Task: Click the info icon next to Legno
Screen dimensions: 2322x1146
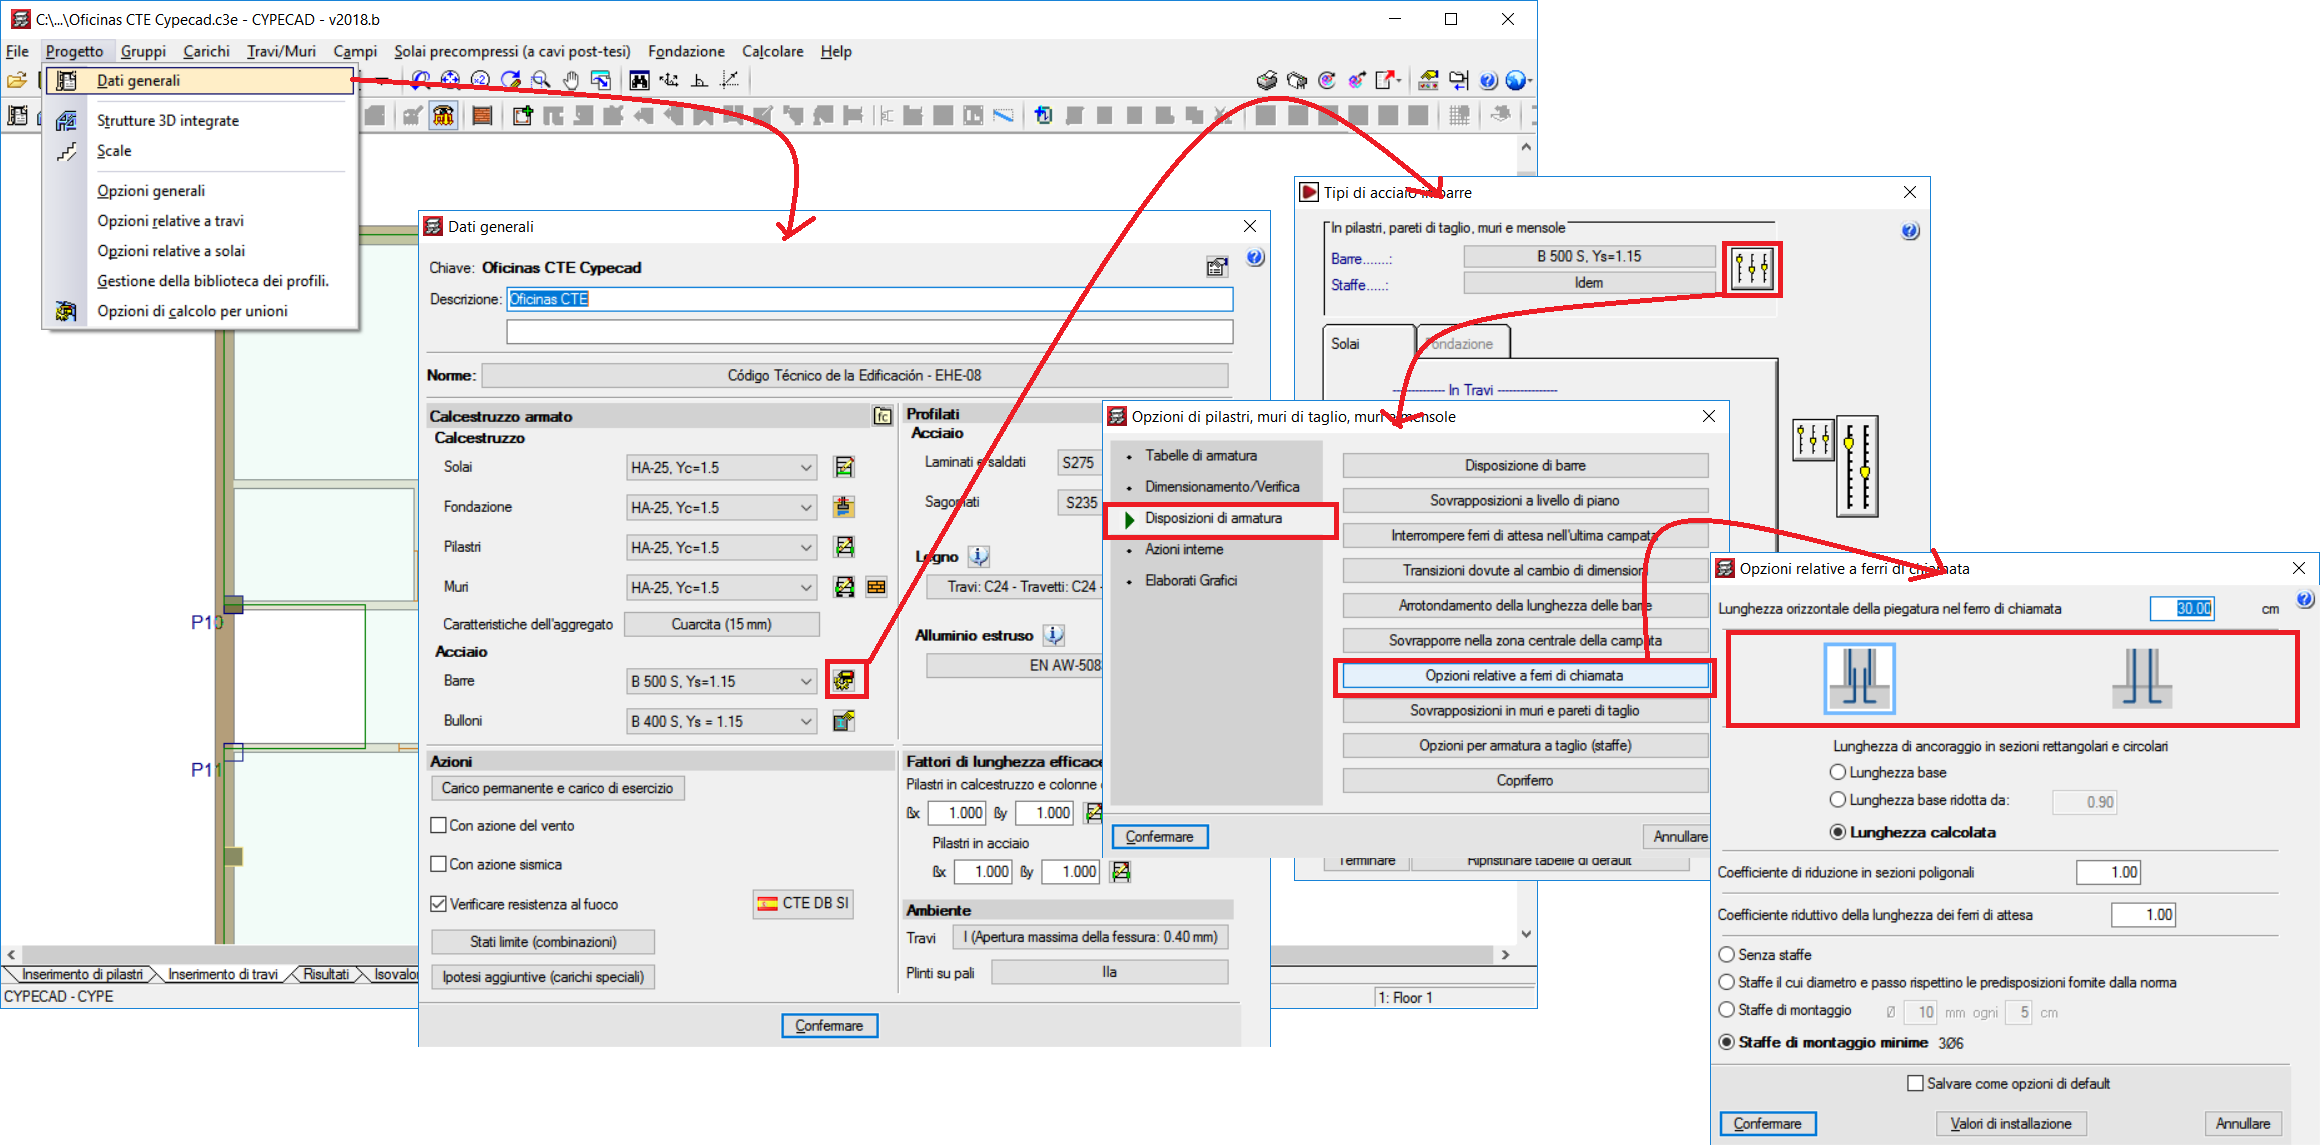Action: (x=979, y=556)
